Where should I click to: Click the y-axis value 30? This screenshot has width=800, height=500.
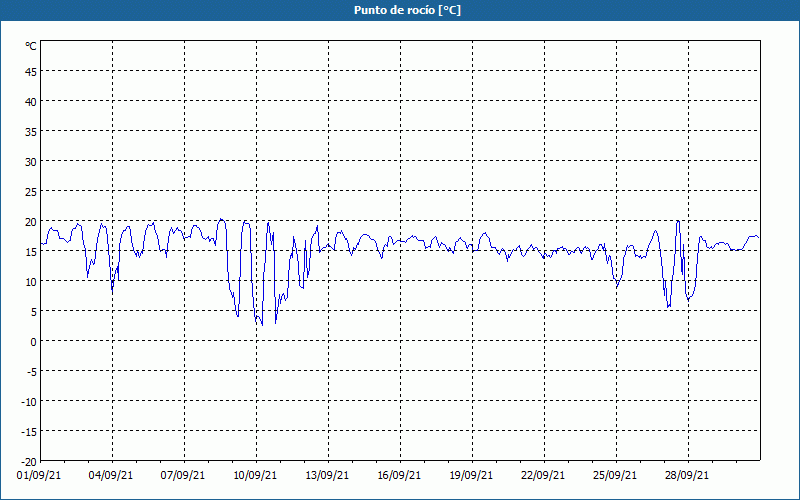click(x=31, y=162)
